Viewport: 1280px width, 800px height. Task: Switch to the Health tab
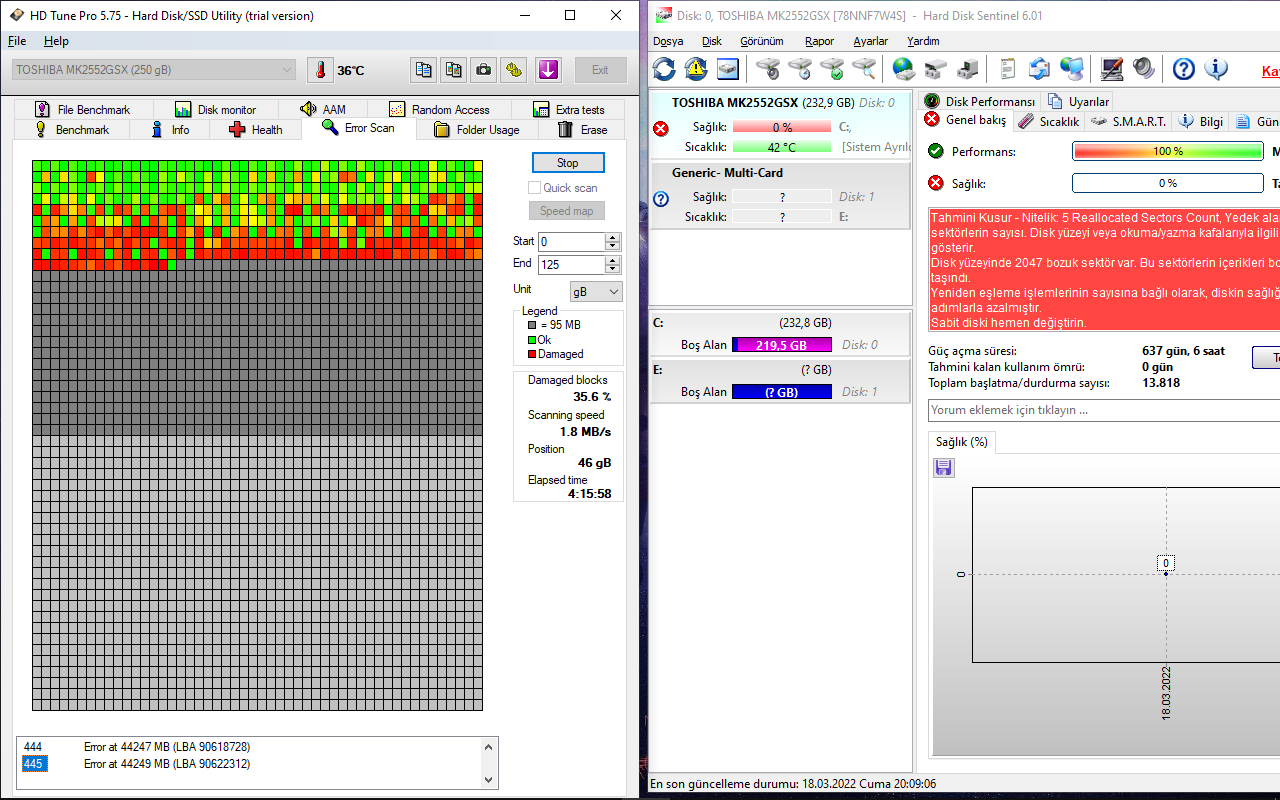(x=256, y=130)
